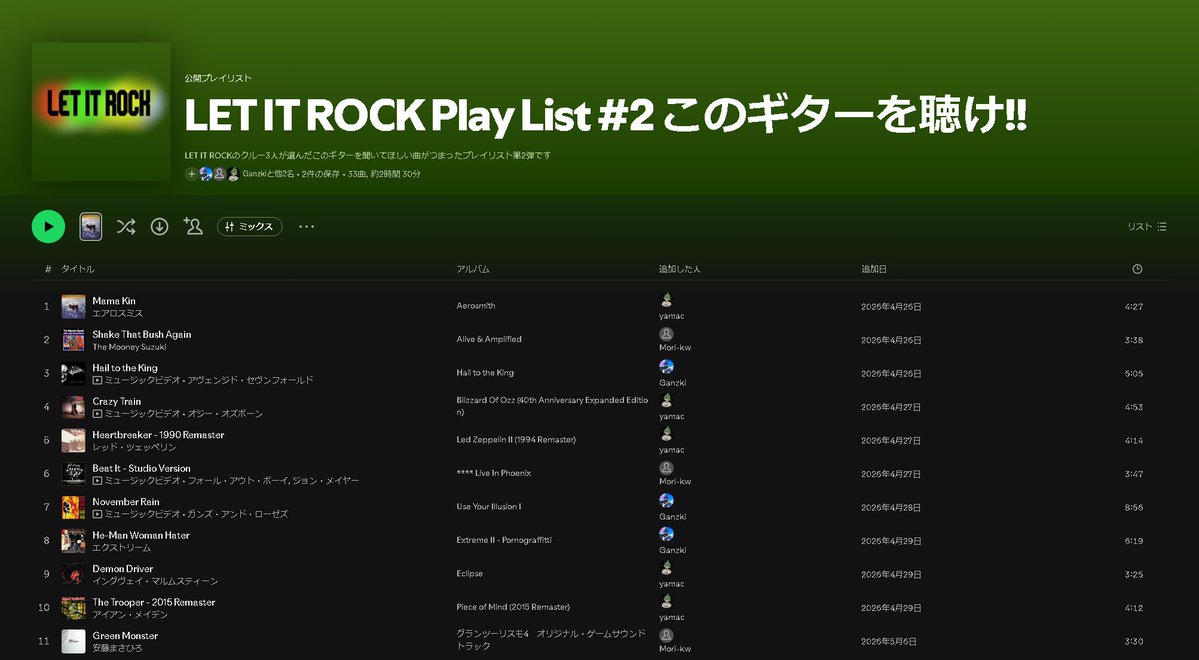This screenshot has height=660, width=1199.
Task: Select the Mama Kin track title
Action: (114, 301)
